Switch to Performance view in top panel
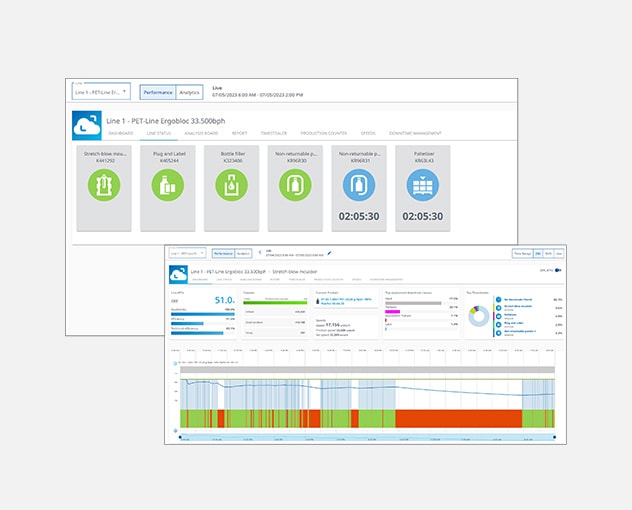632x510 pixels. click(157, 91)
